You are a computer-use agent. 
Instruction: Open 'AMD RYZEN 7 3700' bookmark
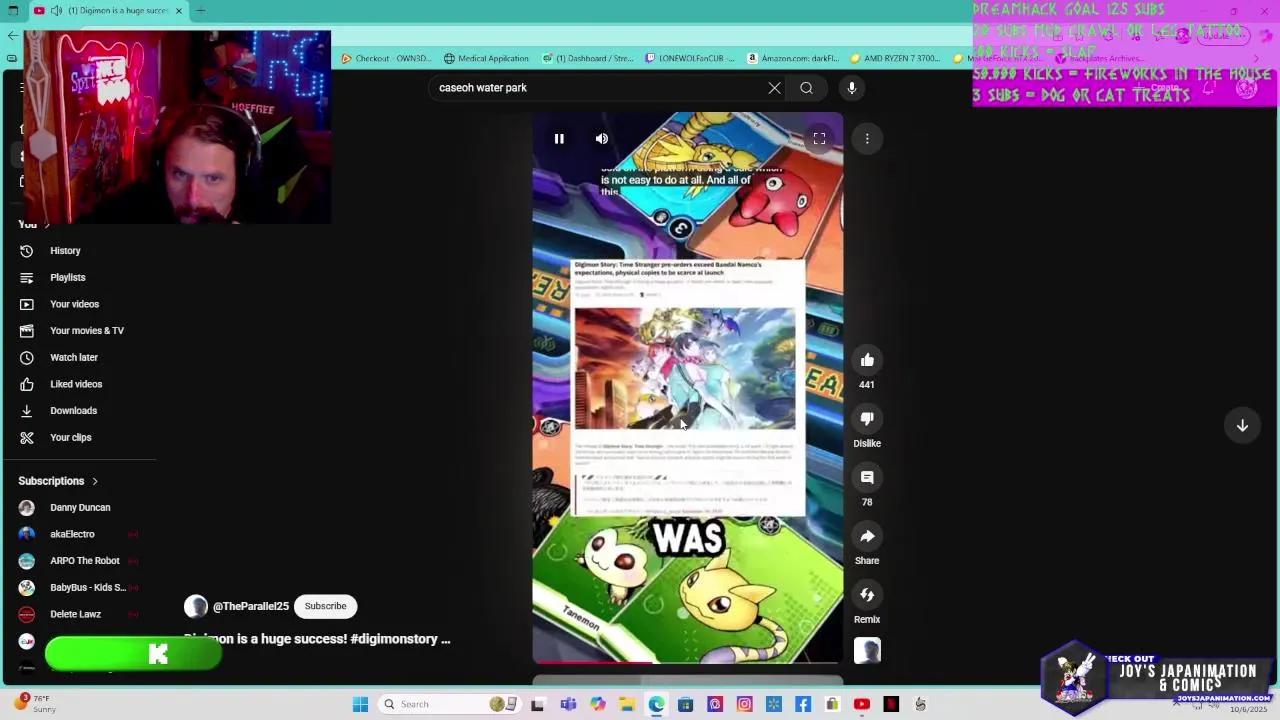tap(895, 59)
